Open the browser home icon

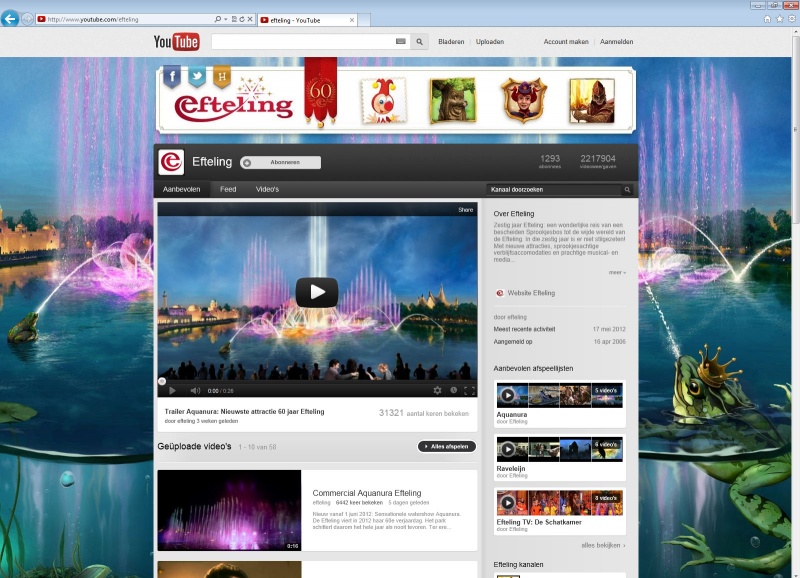coord(767,19)
